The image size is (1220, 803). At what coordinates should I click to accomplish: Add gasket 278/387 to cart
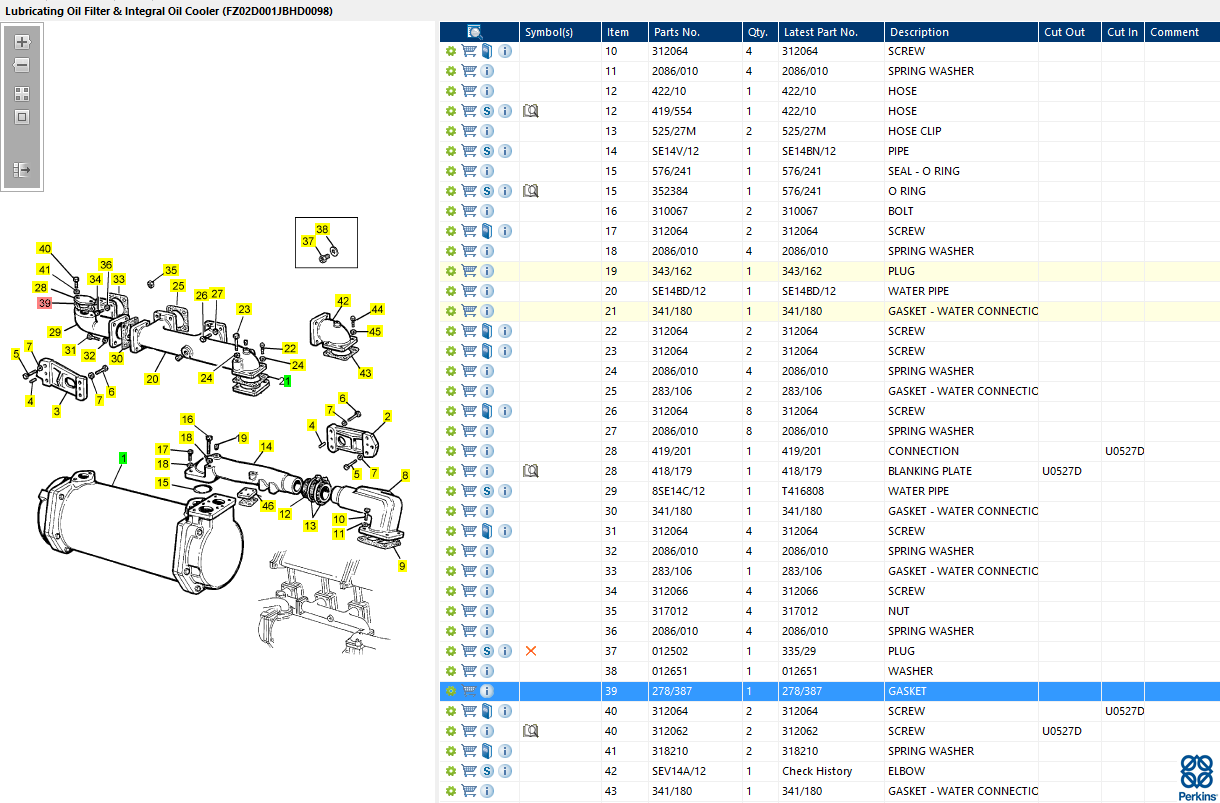(x=468, y=691)
